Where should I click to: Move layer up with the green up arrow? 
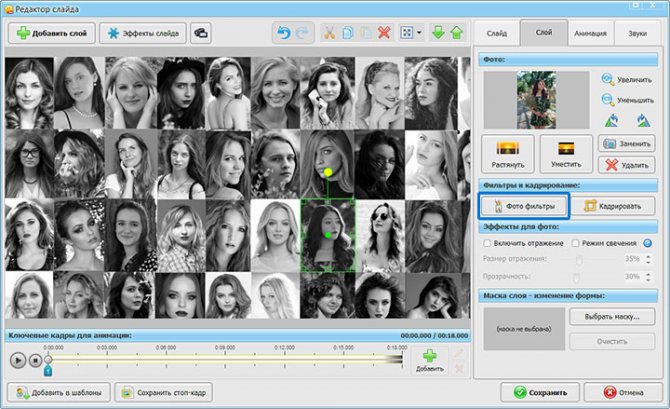(456, 33)
